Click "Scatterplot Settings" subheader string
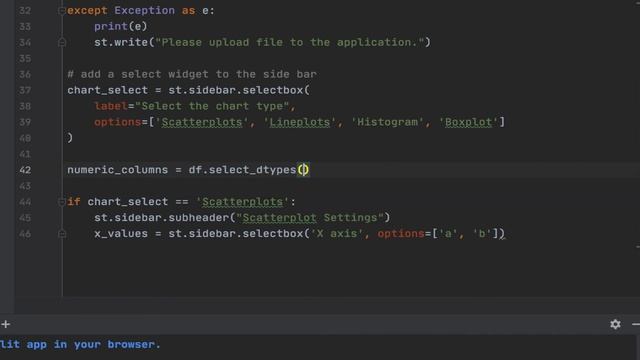This screenshot has height=360, width=640. point(310,218)
